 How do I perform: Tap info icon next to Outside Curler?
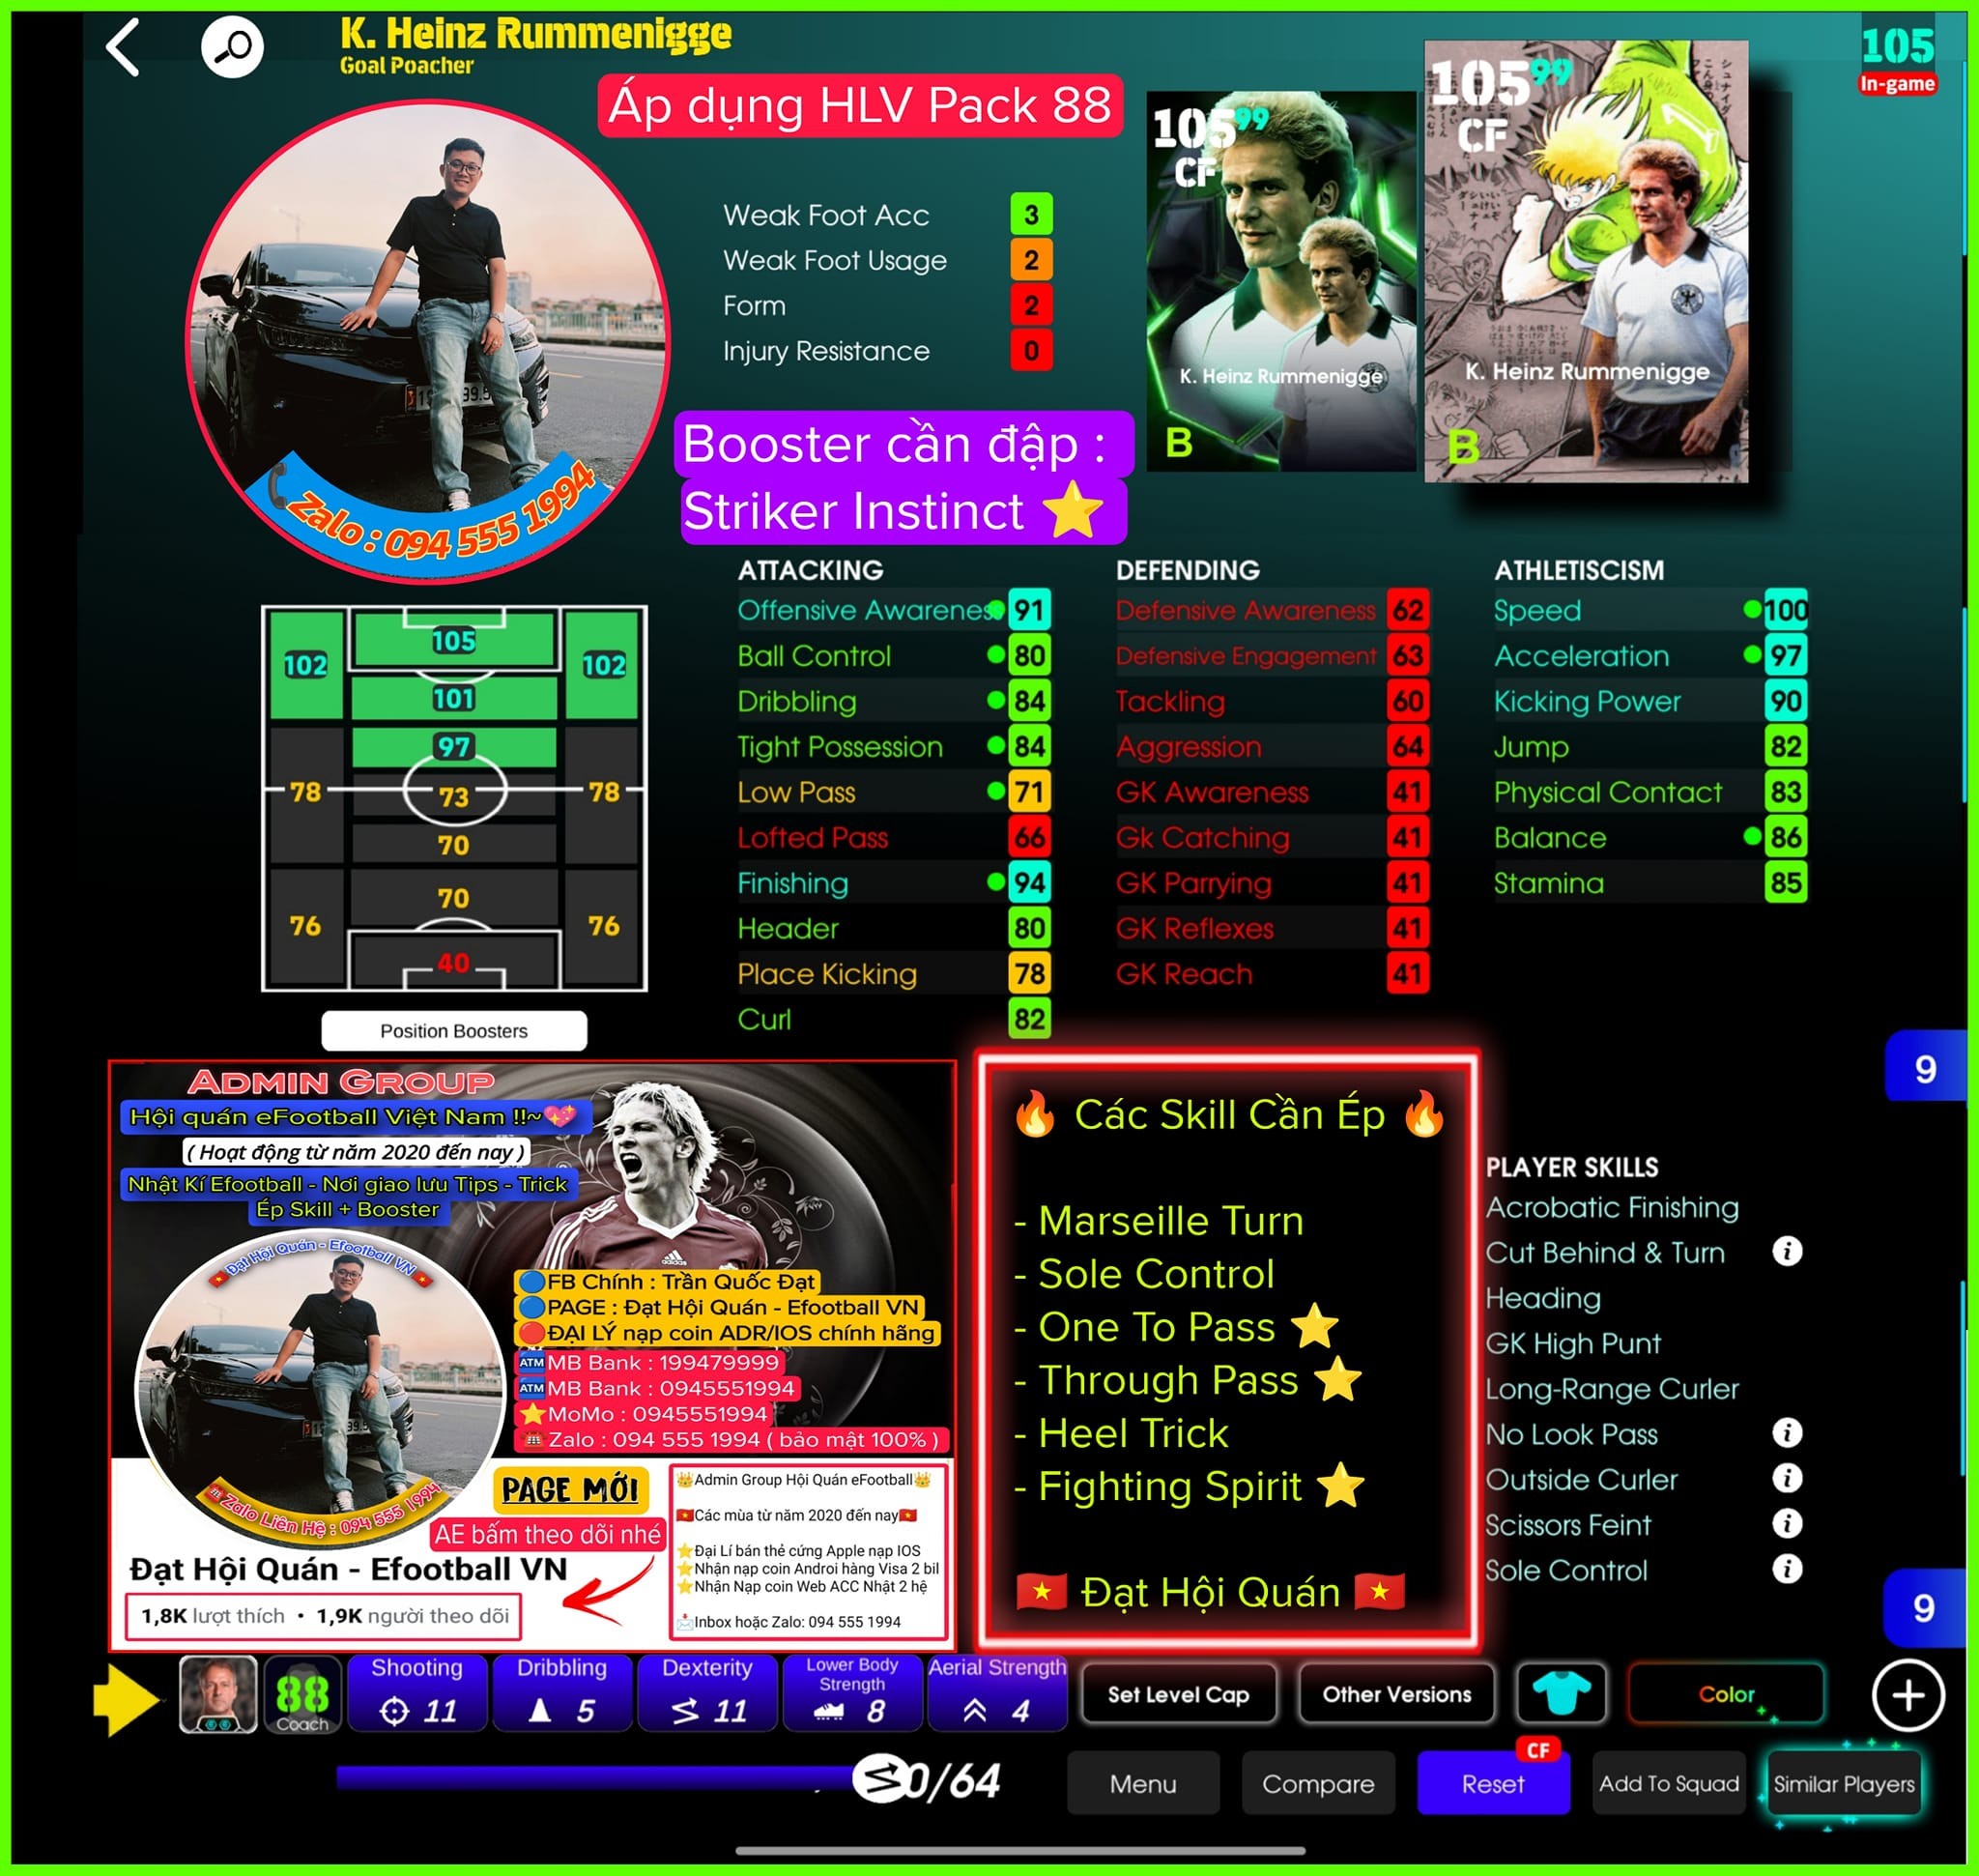click(x=1786, y=1479)
